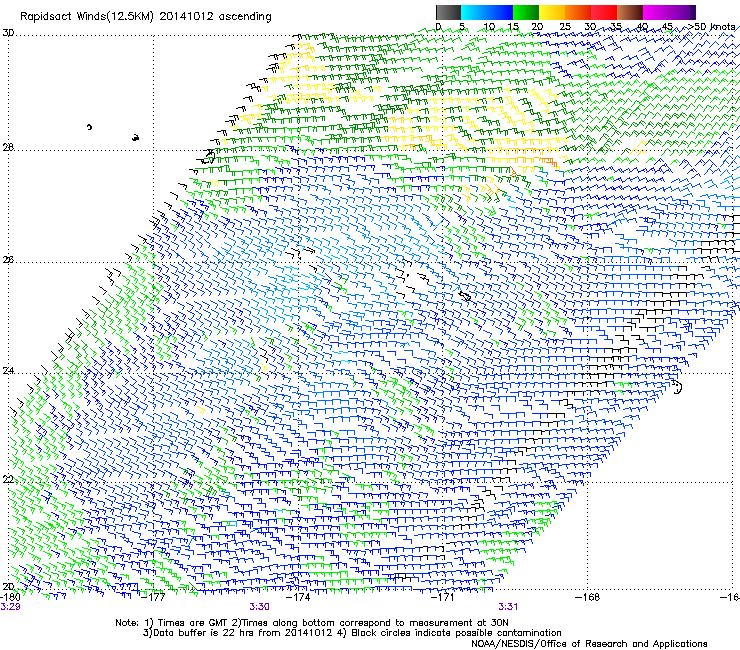Choose the red 30-35 knots legend swatch

604,12
